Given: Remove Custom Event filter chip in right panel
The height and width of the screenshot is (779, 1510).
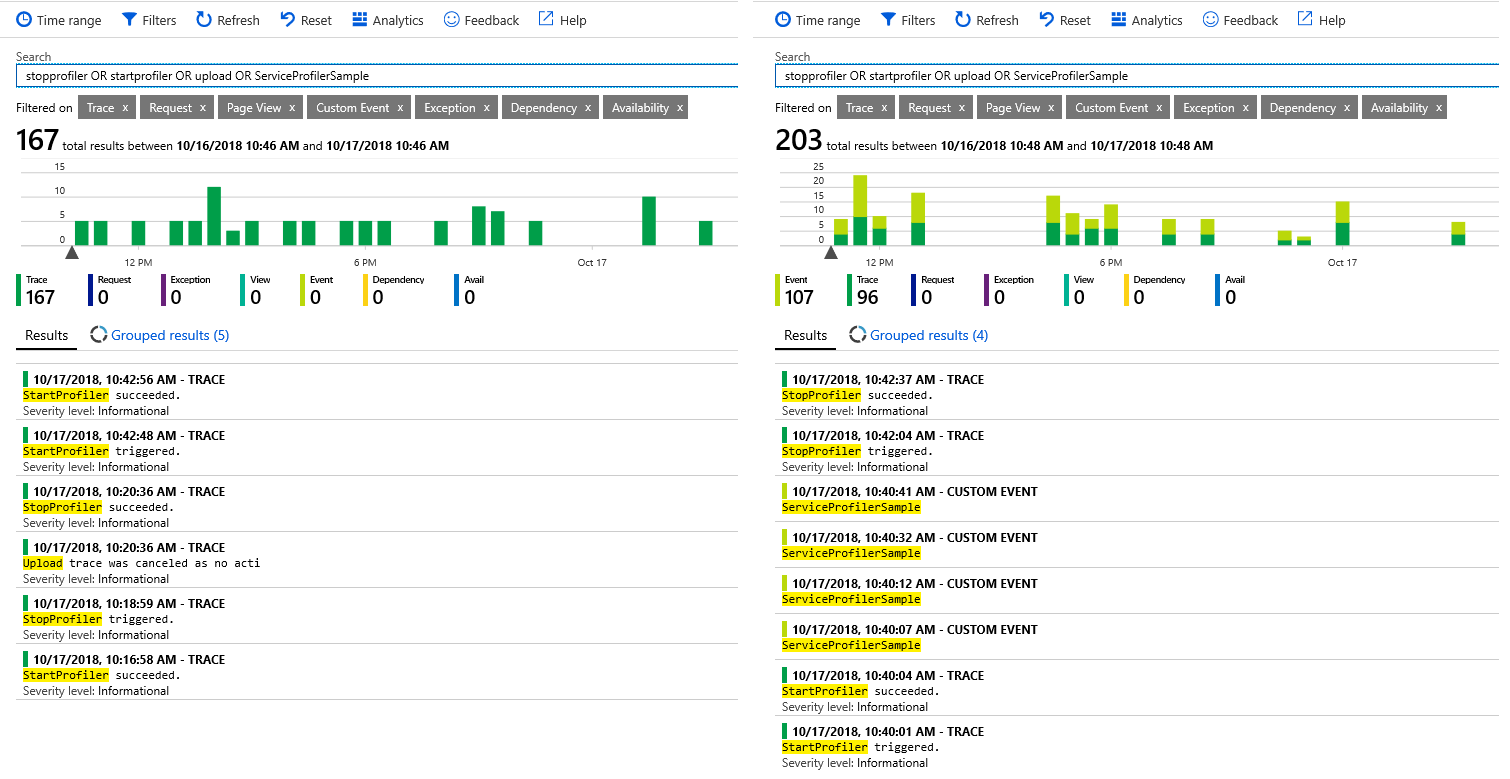Looking at the screenshot, I should (1159, 108).
